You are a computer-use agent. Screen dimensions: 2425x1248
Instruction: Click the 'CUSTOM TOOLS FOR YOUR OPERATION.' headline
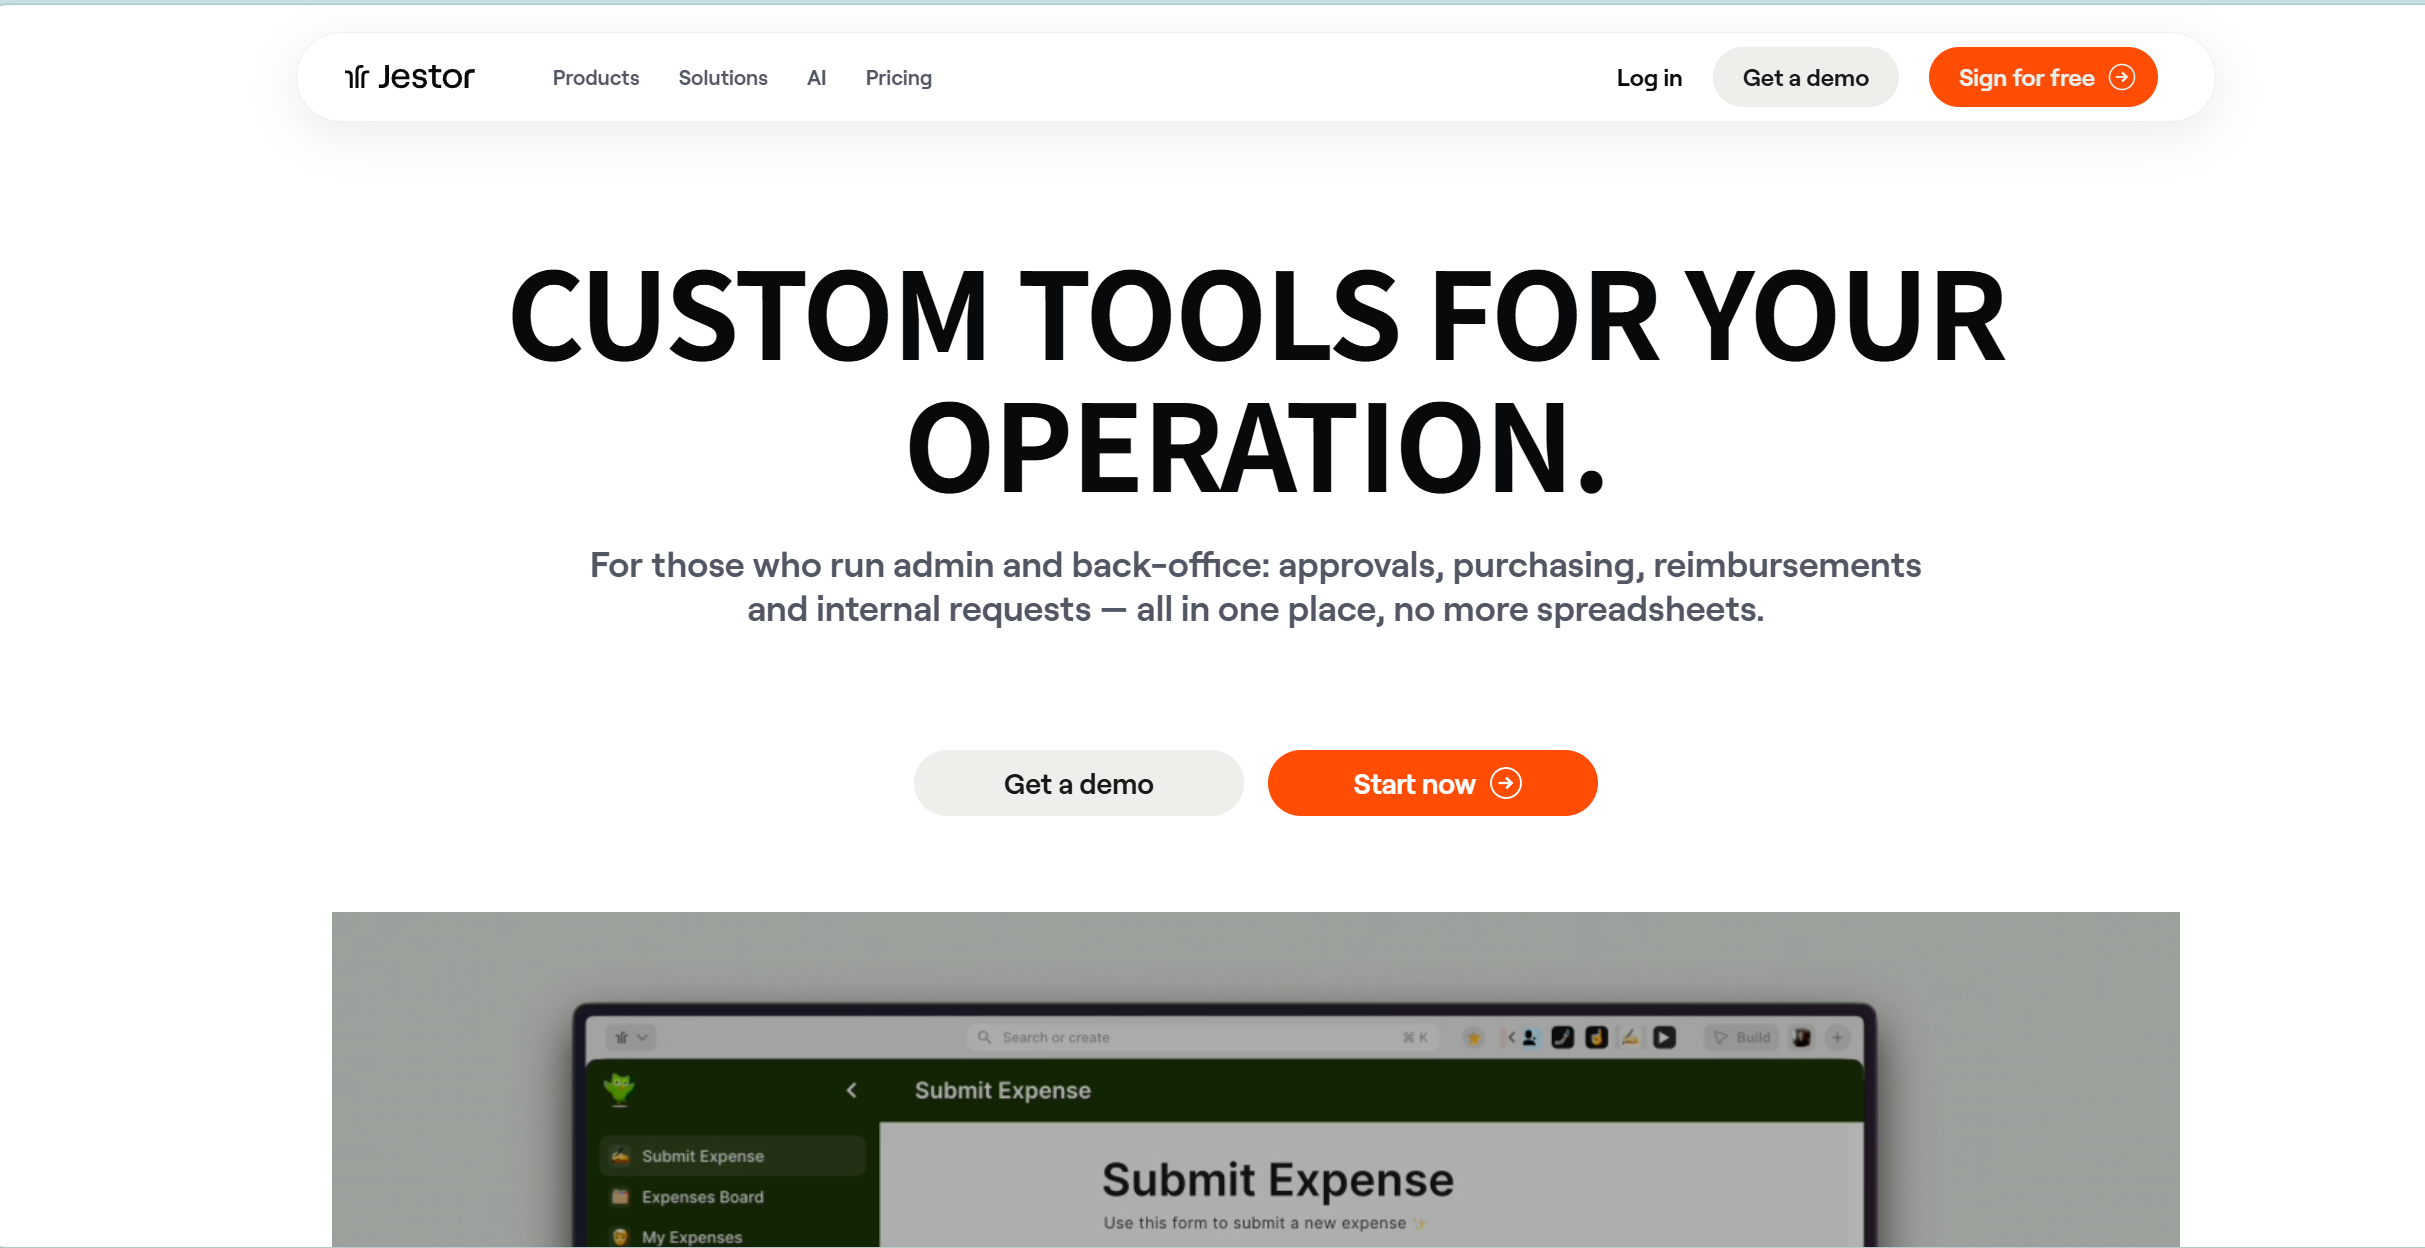(1257, 380)
